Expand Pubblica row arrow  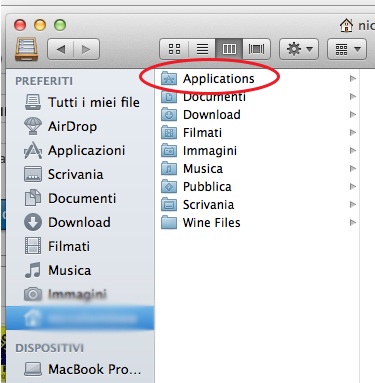[353, 187]
